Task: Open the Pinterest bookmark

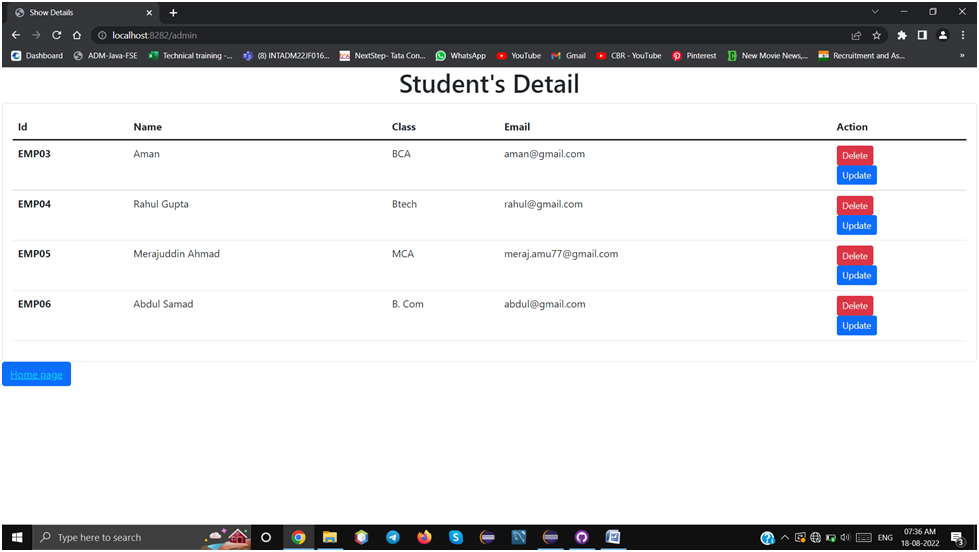Action: pos(694,56)
